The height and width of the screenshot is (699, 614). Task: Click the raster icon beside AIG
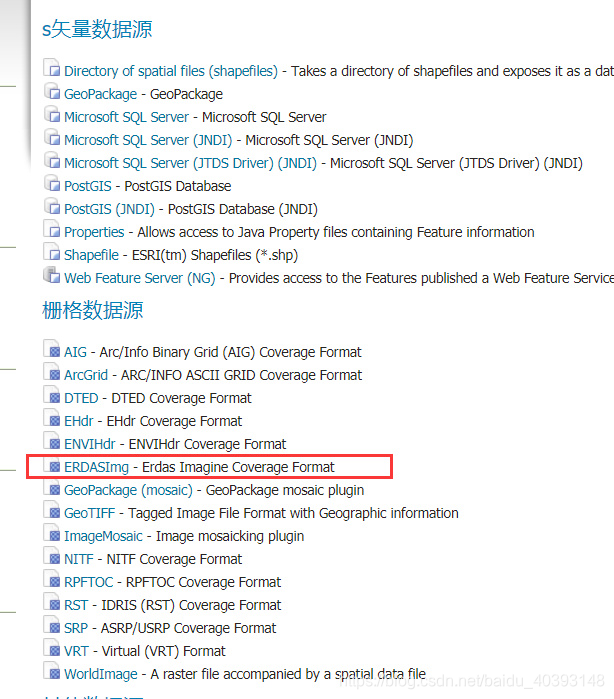(x=52, y=350)
